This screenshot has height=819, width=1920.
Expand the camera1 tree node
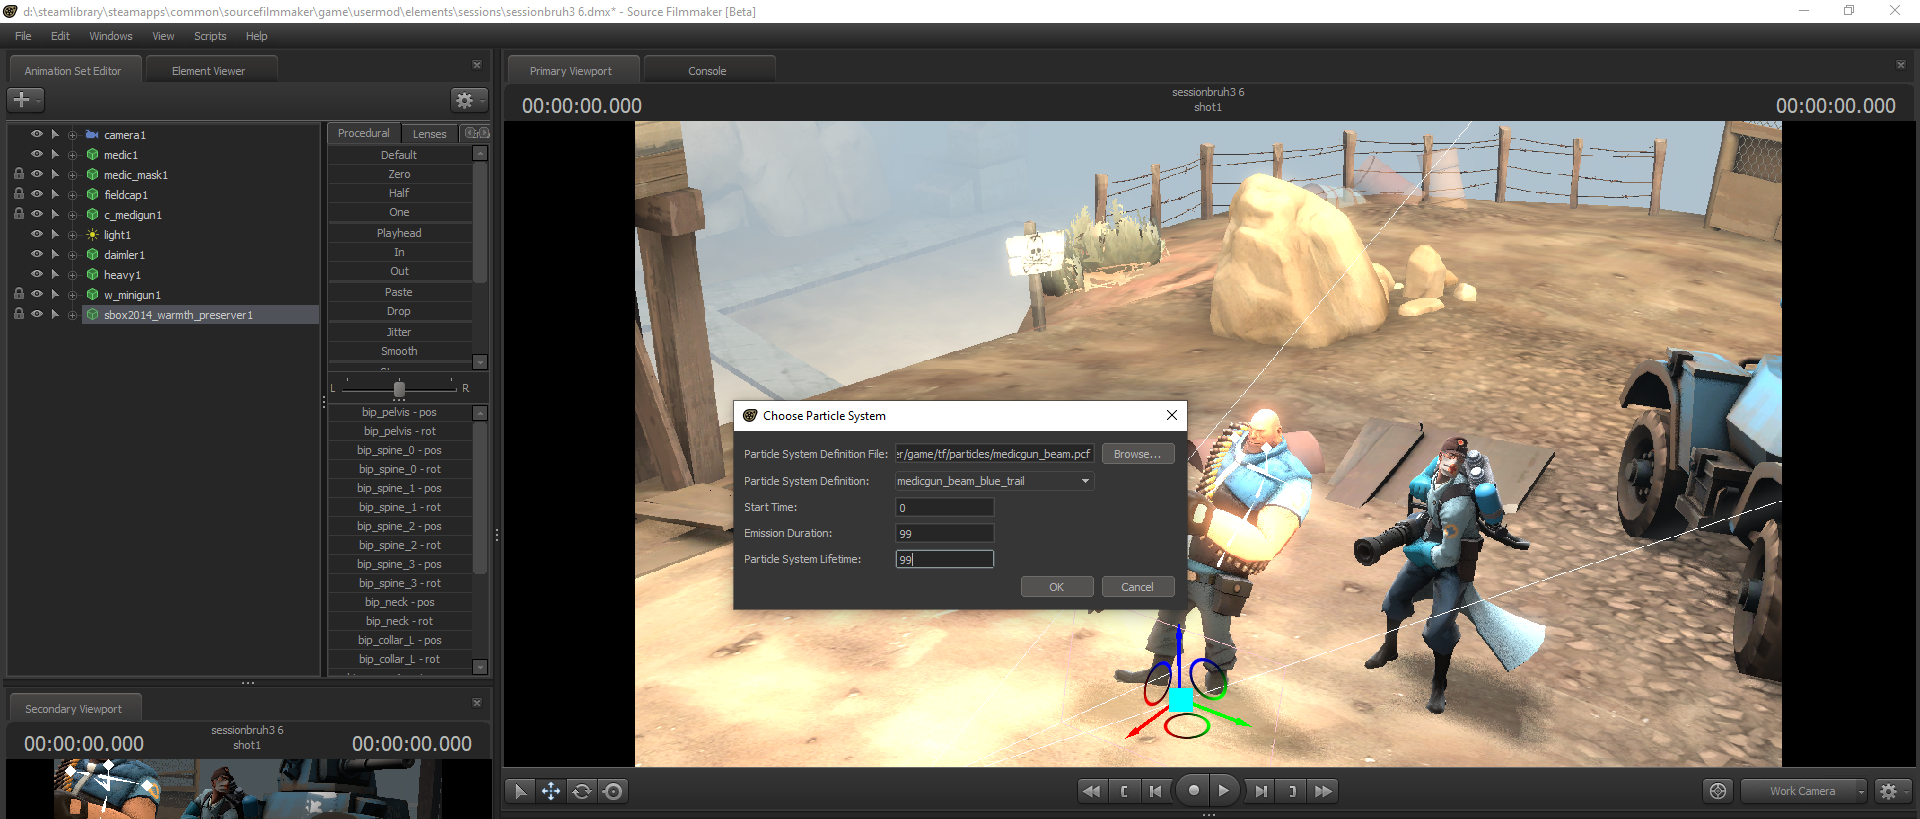(72, 135)
